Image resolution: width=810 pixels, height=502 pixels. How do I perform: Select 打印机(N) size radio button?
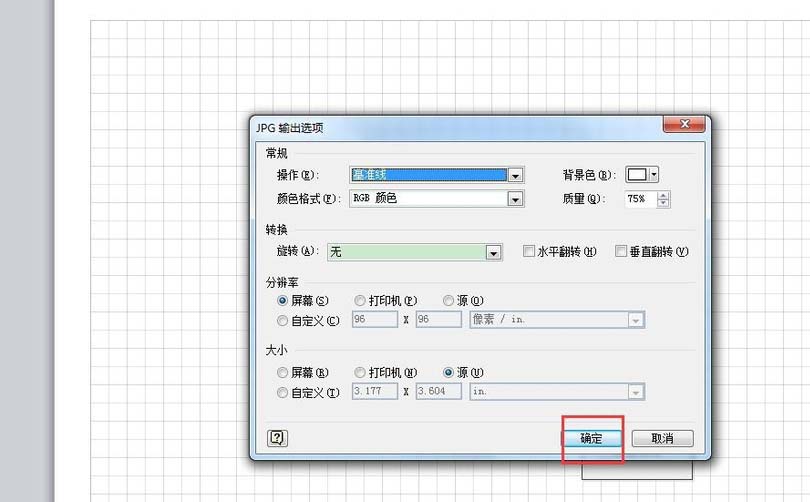click(360, 372)
